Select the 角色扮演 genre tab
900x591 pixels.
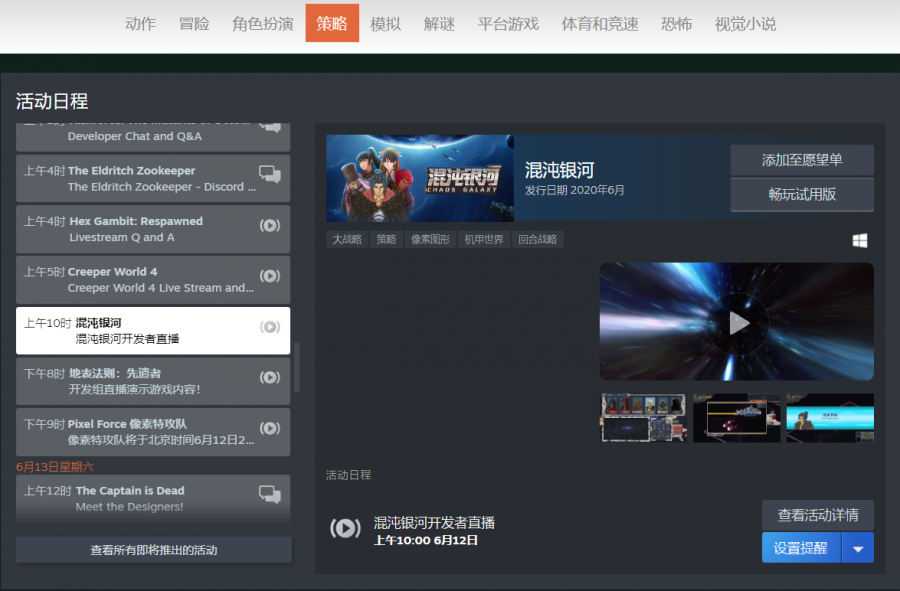coord(263,24)
